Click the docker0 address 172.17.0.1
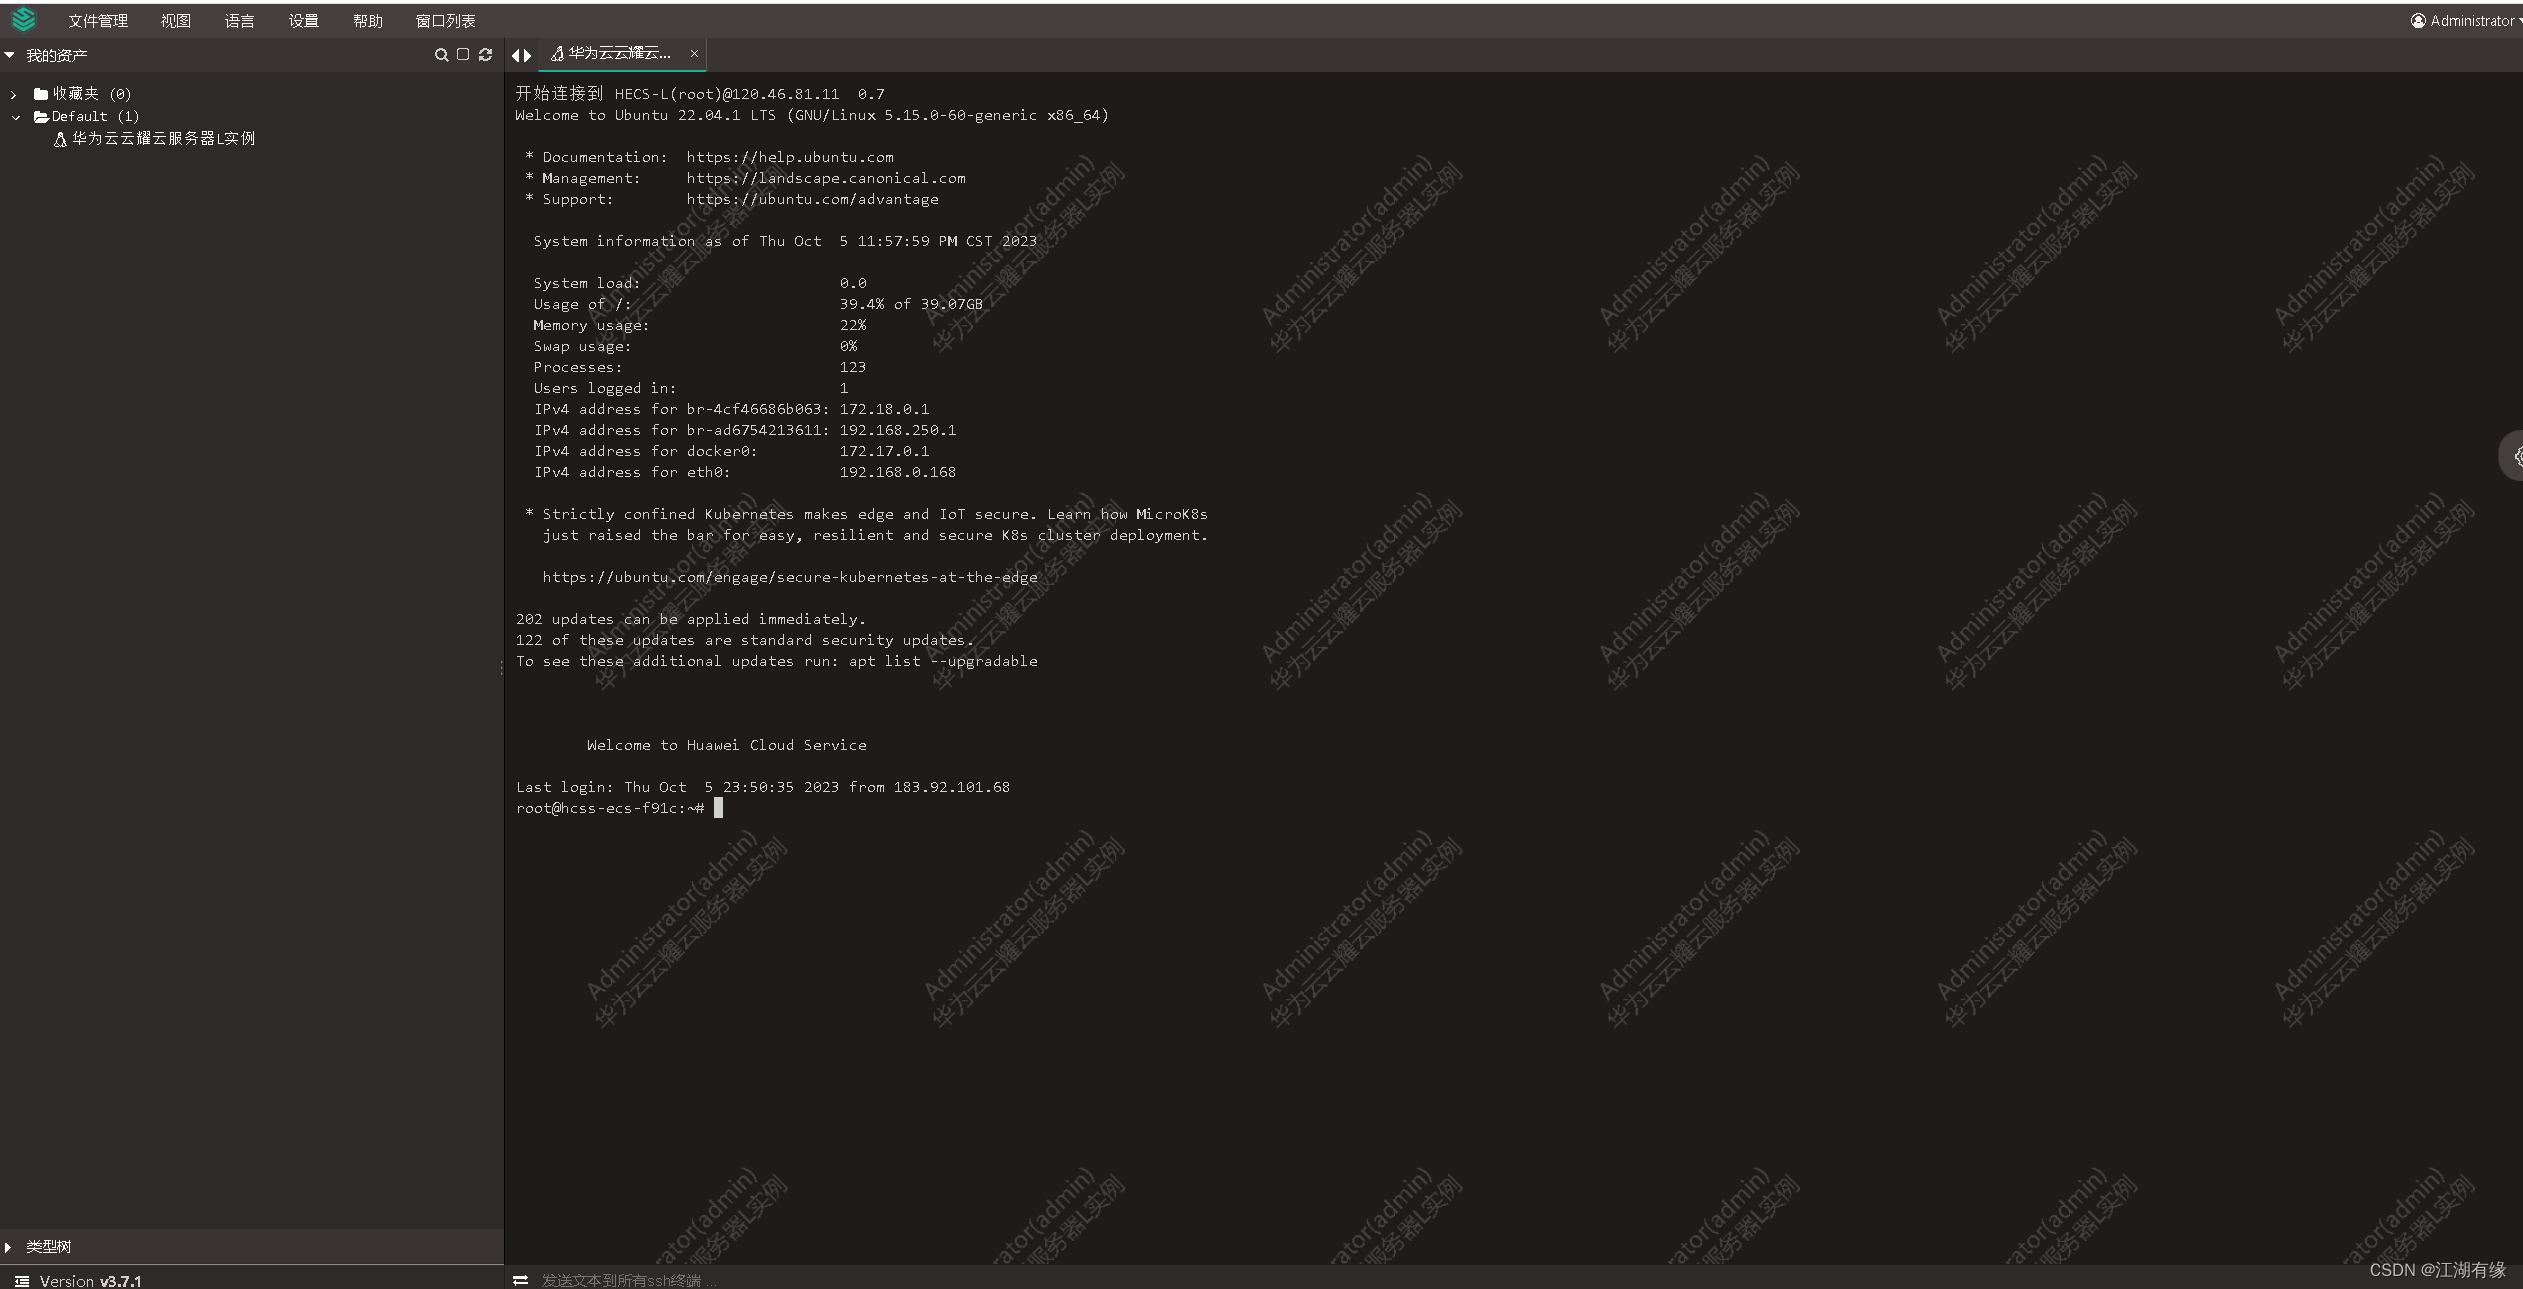The width and height of the screenshot is (2523, 1289). click(884, 451)
